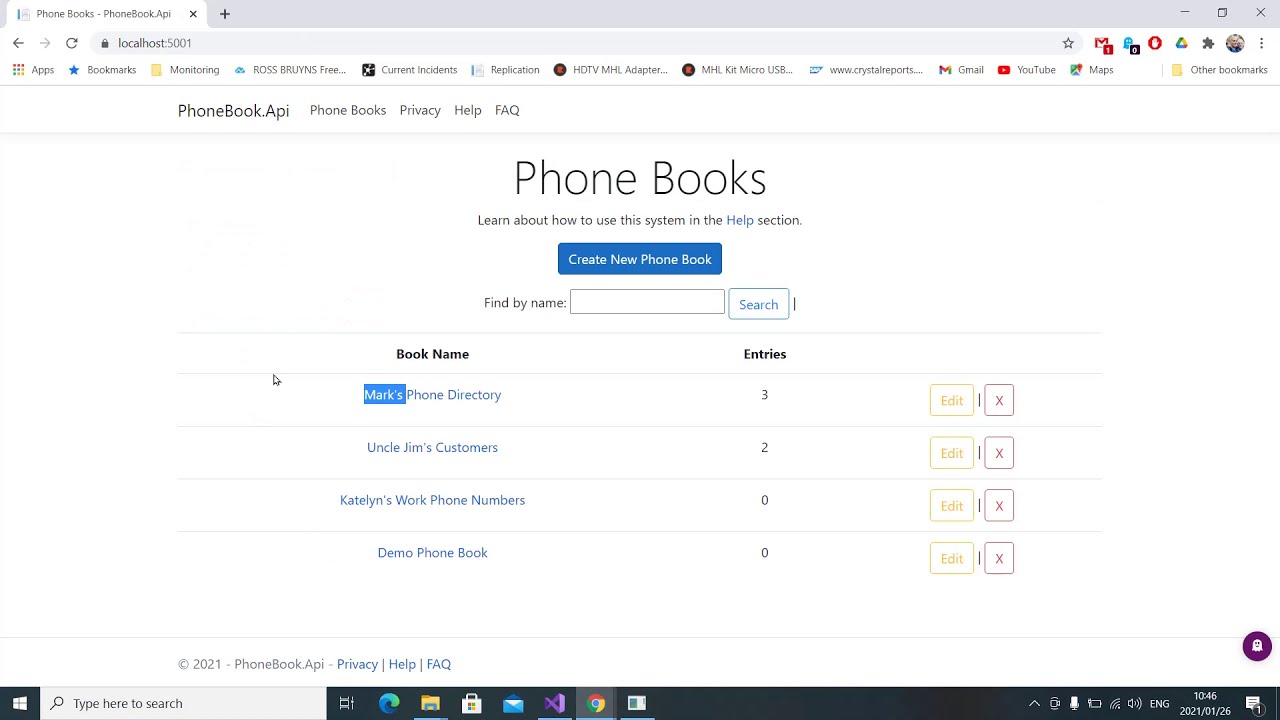
Task: Click the Opera red extension icon
Action: point(1155,43)
